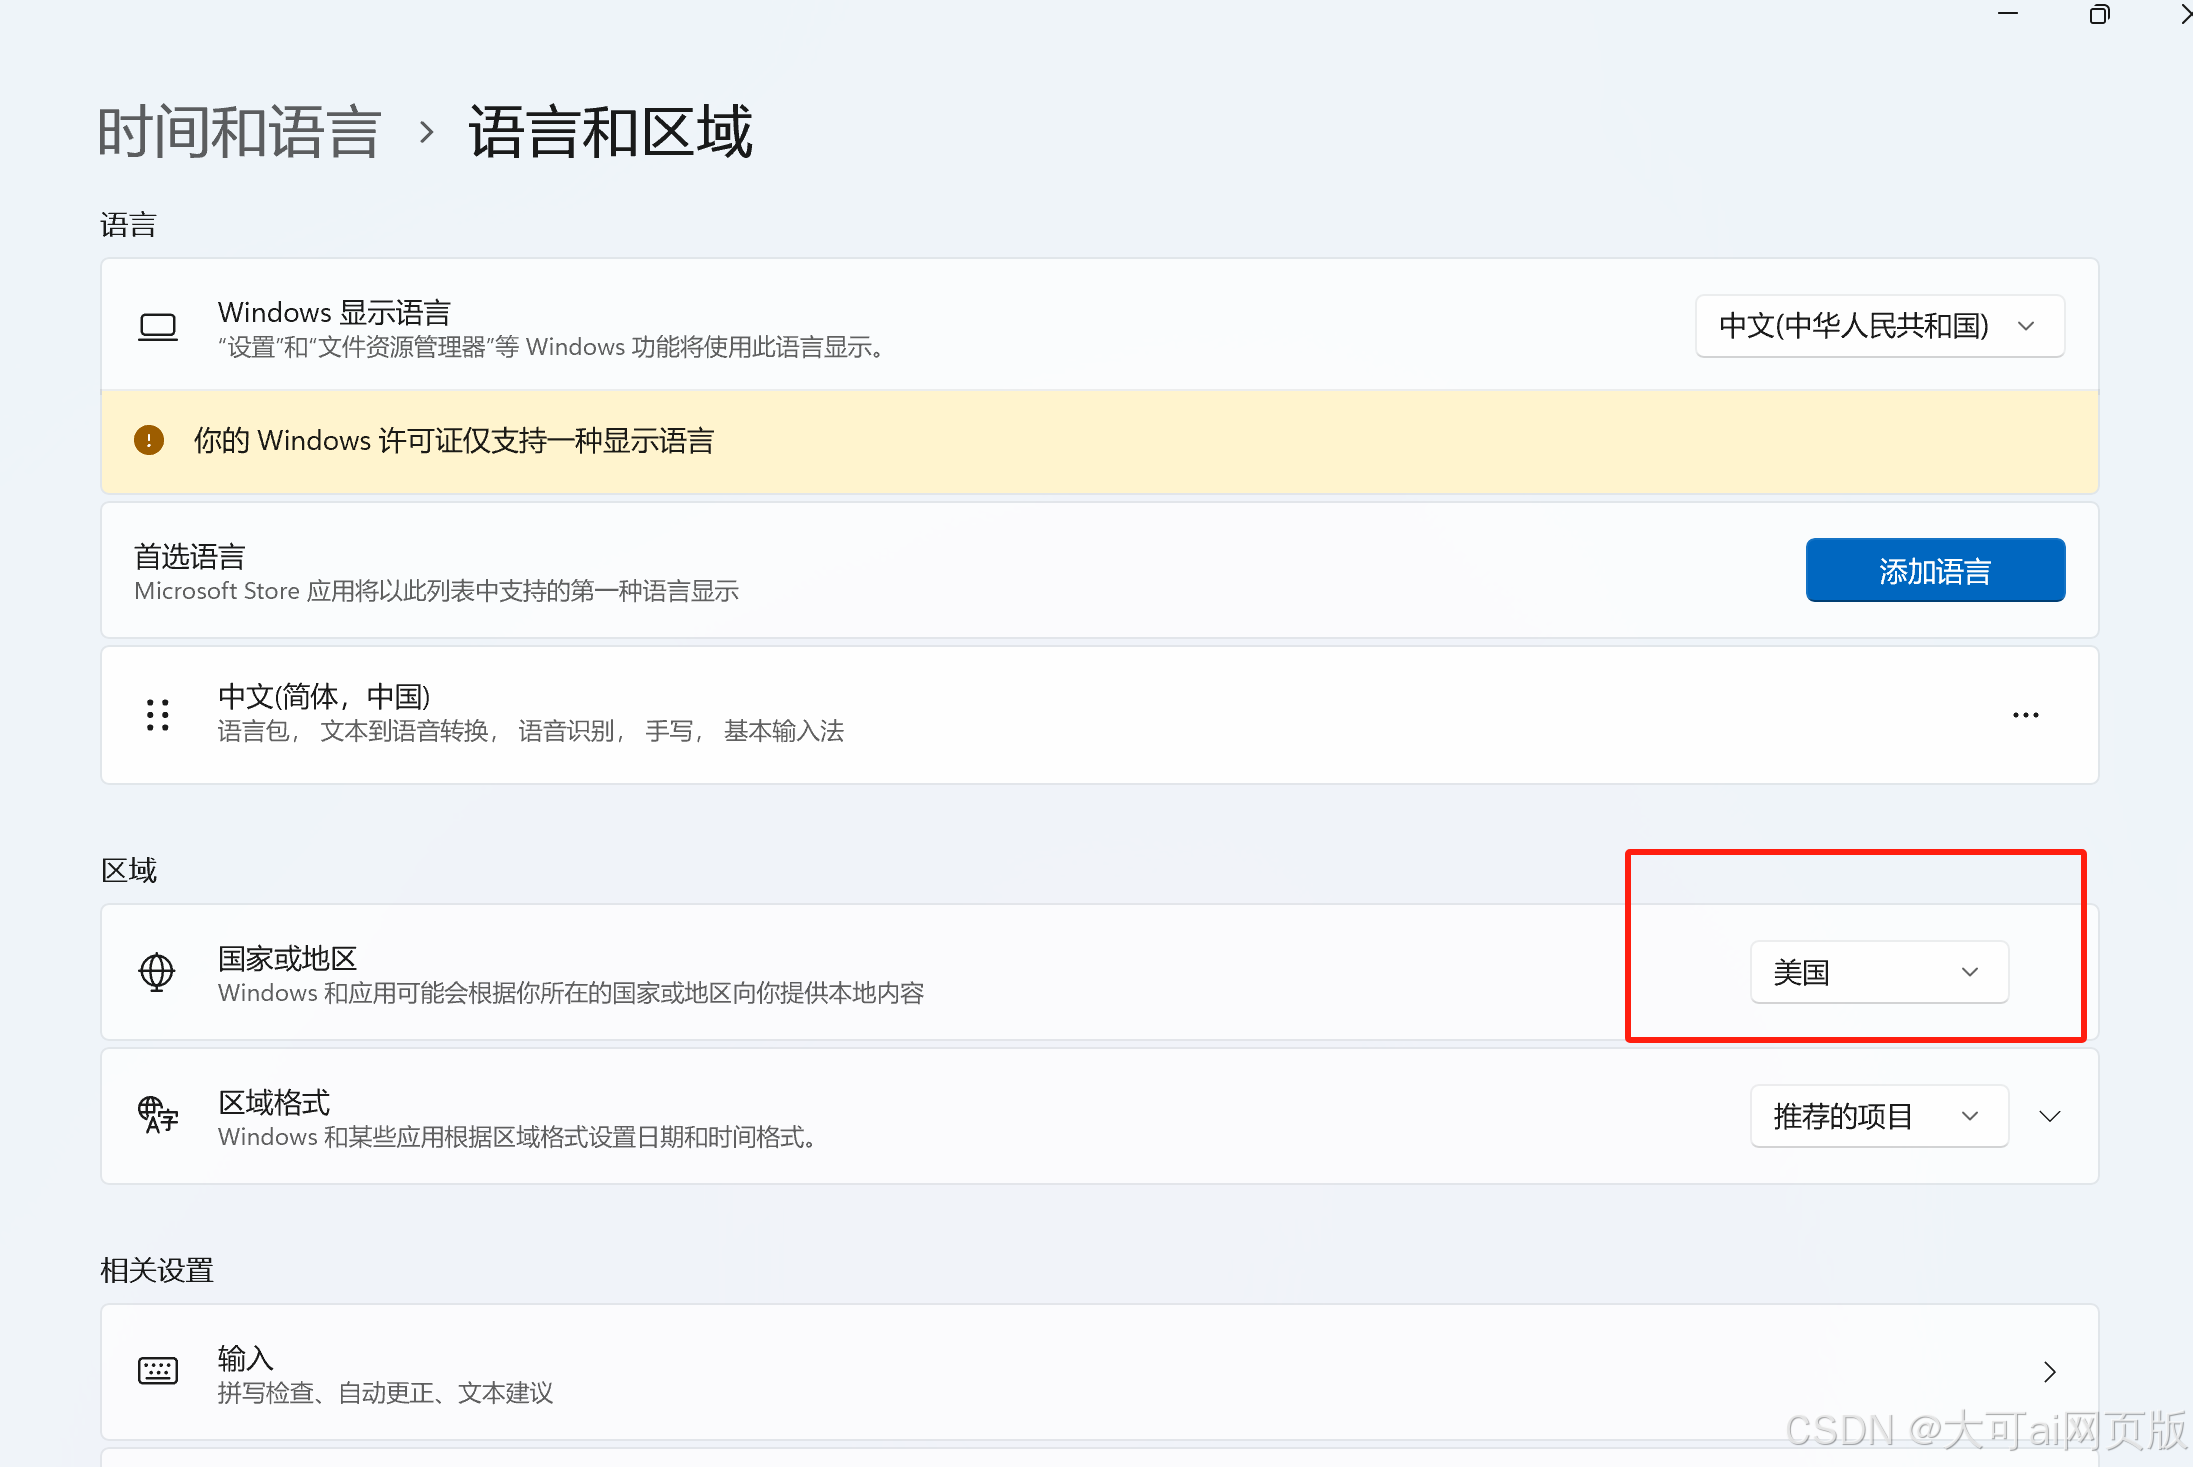Image resolution: width=2193 pixels, height=1467 pixels.
Task: Click the 添加语言 button
Action: (x=1934, y=571)
